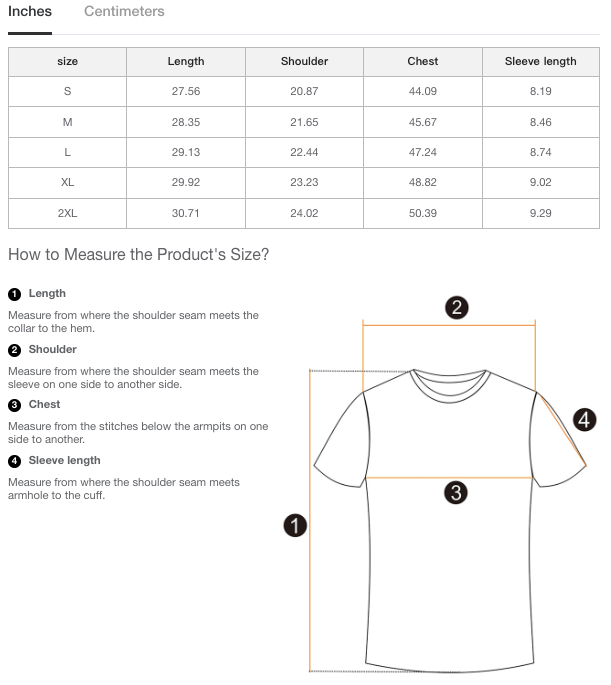This screenshot has width=611, height=685.
Task: Click the Sleeve length column header
Action: [x=540, y=61]
